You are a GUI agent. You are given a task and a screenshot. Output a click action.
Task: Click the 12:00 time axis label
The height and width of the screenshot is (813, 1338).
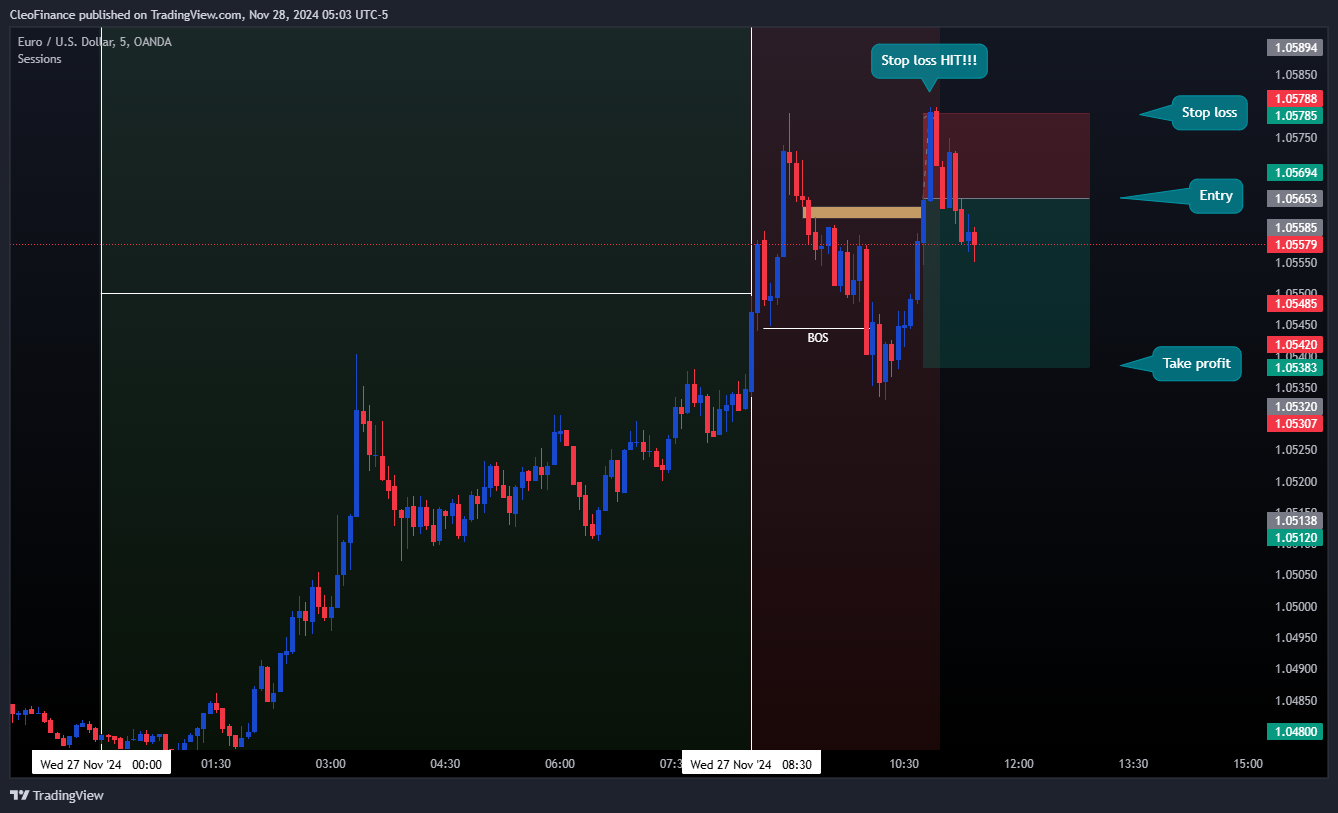point(1019,764)
